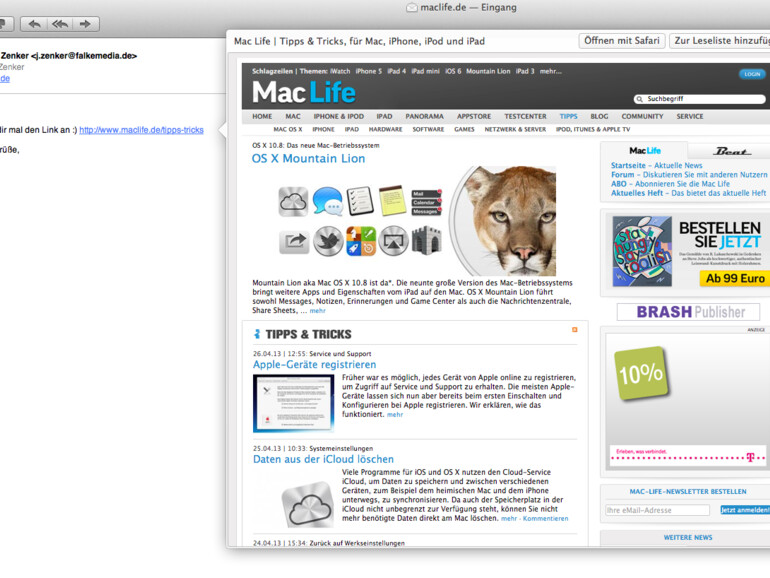The height and width of the screenshot is (578, 770).
Task: Click Forum – Diskutieren Sie link
Action: 689,175
